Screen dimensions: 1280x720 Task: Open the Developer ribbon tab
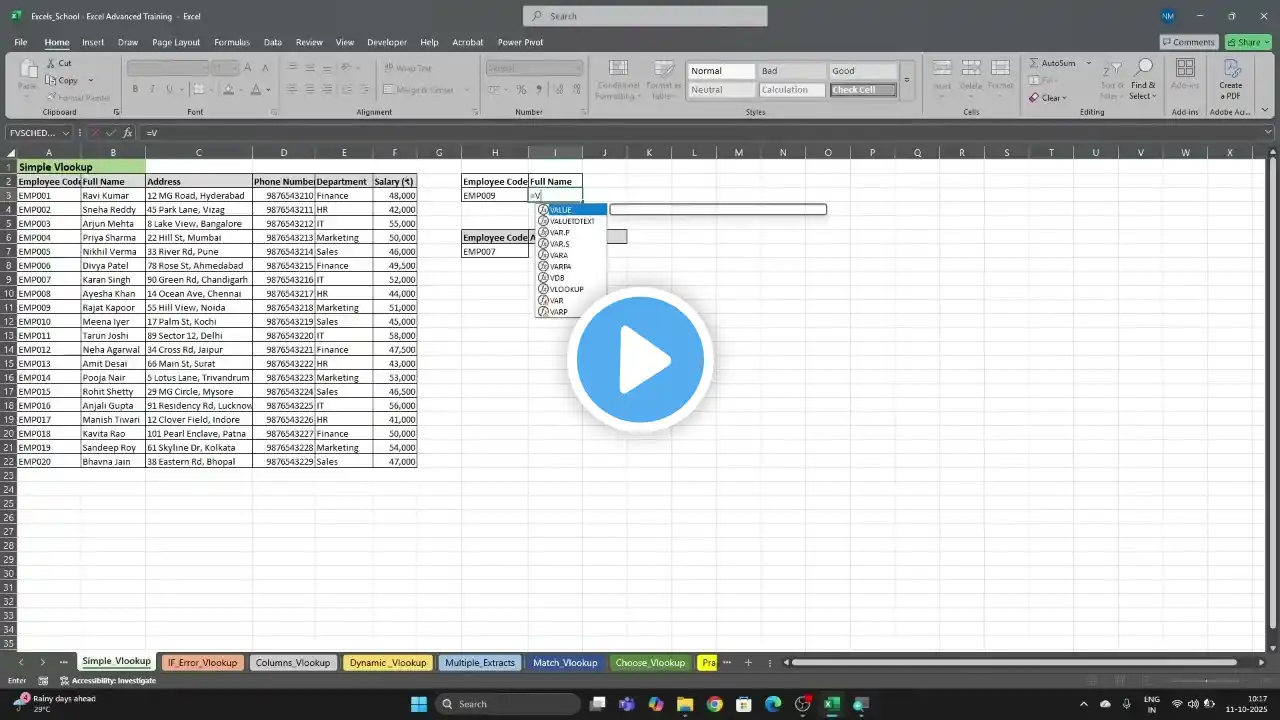click(x=387, y=42)
